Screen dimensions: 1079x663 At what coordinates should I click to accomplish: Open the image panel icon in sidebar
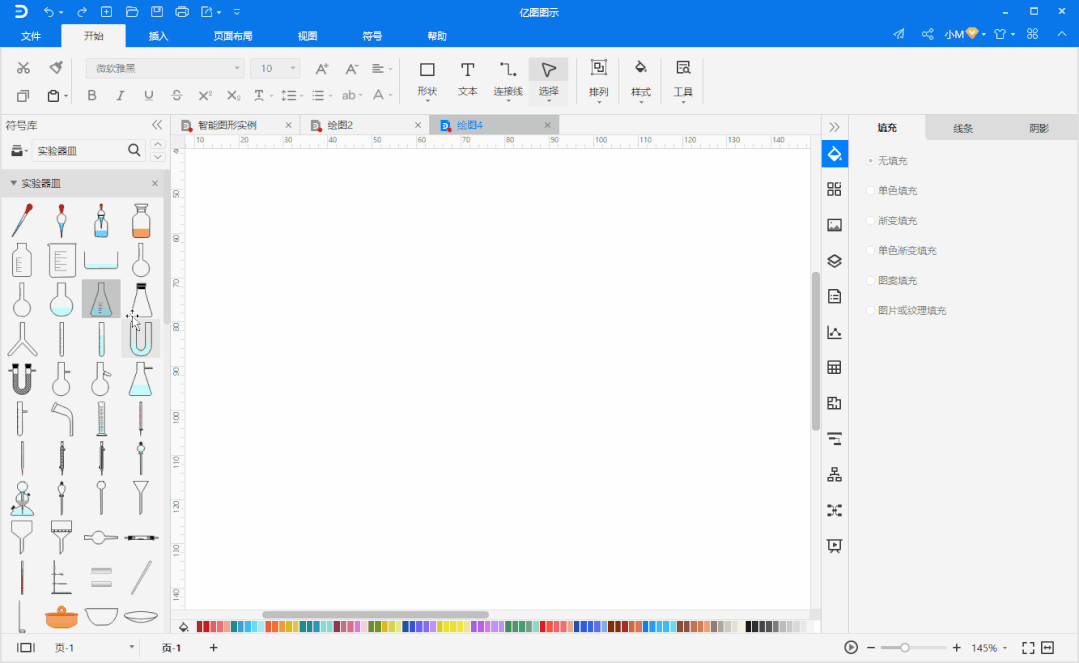[x=834, y=225]
